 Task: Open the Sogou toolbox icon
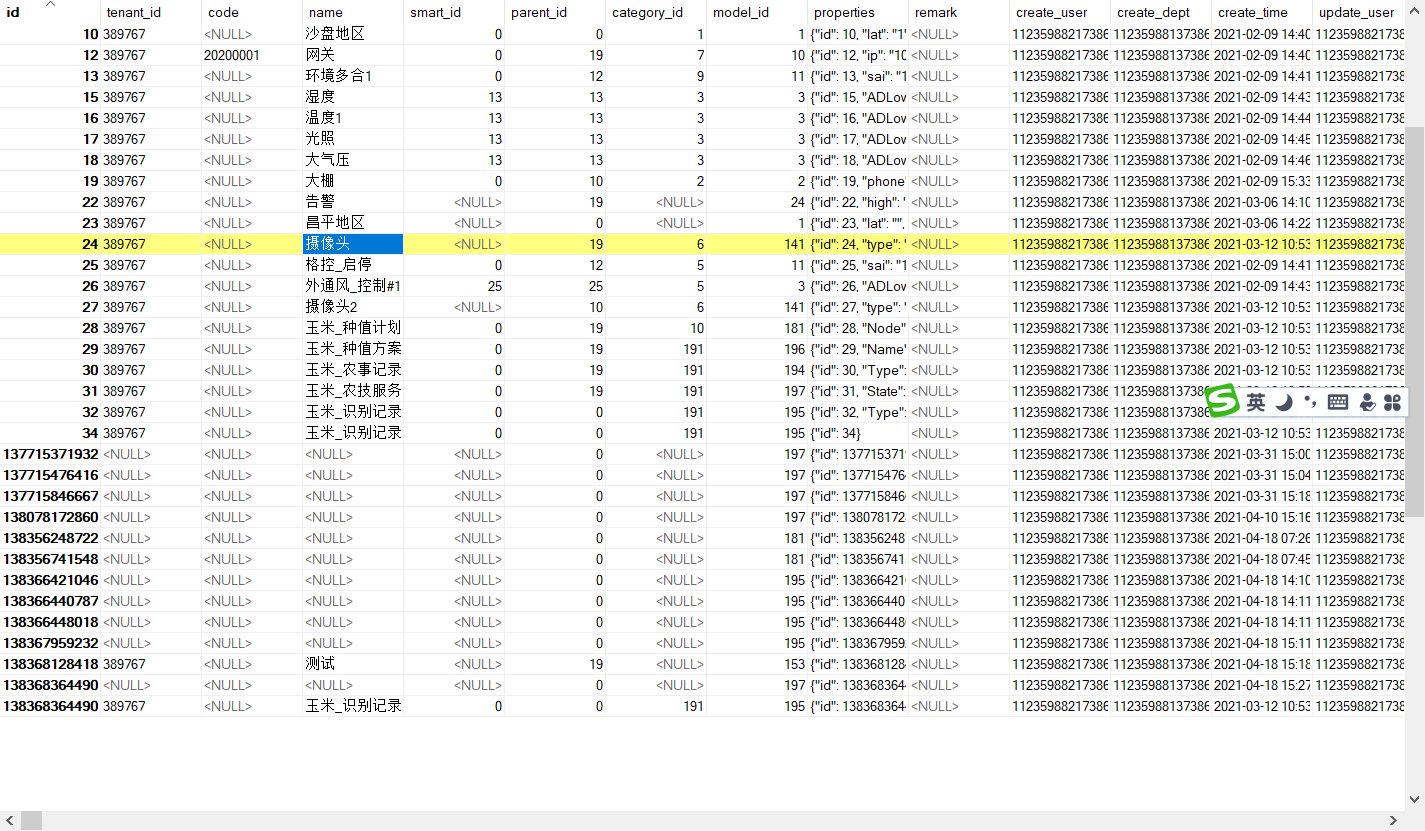coord(1394,401)
